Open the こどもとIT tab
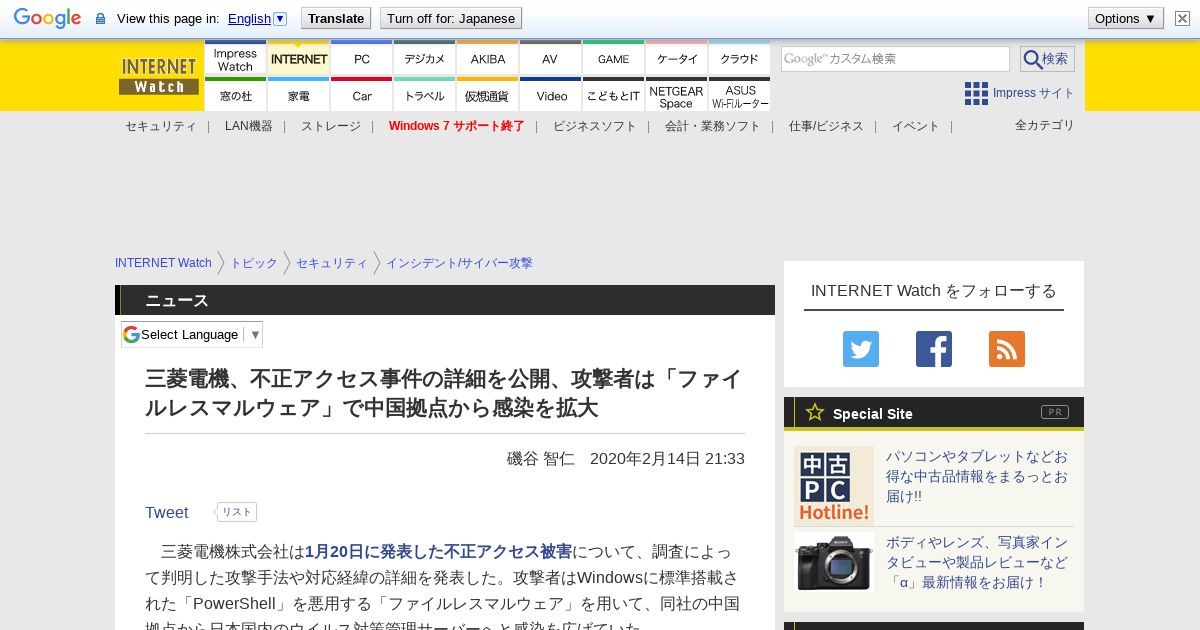The image size is (1200, 630). pos(614,95)
